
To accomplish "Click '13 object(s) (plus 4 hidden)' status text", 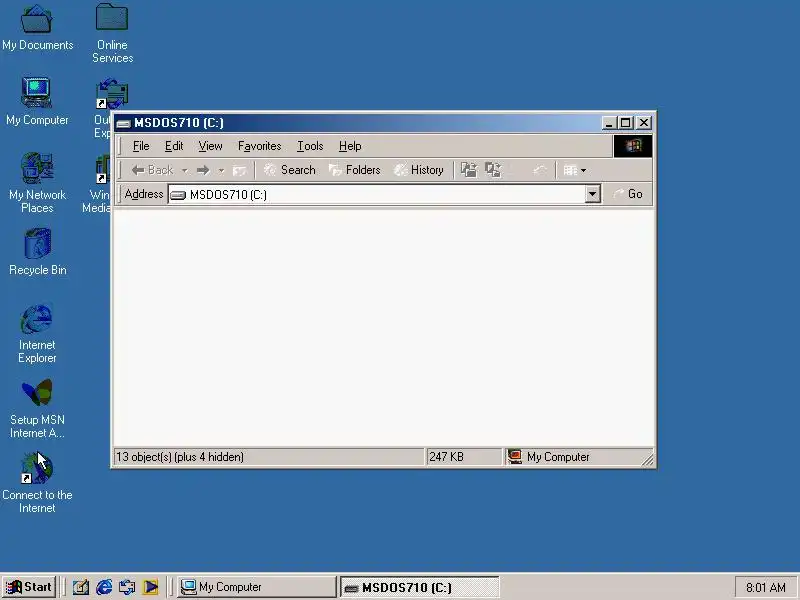I will click(180, 457).
